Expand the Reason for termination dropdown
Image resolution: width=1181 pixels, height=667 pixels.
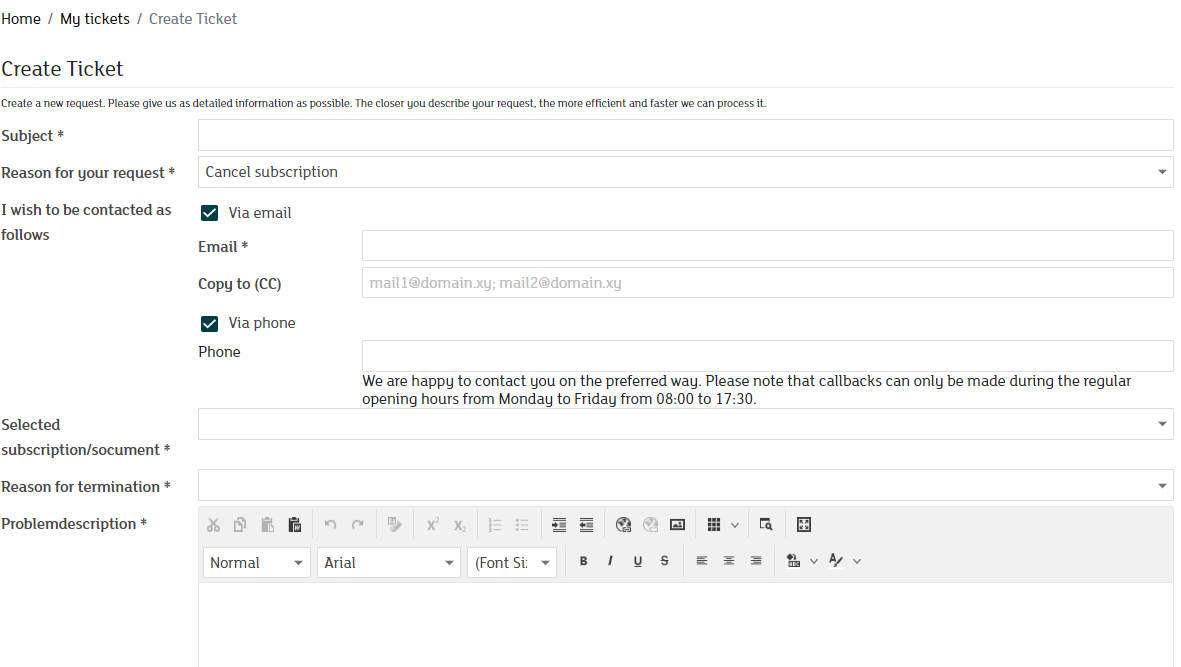pyautogui.click(x=685, y=486)
